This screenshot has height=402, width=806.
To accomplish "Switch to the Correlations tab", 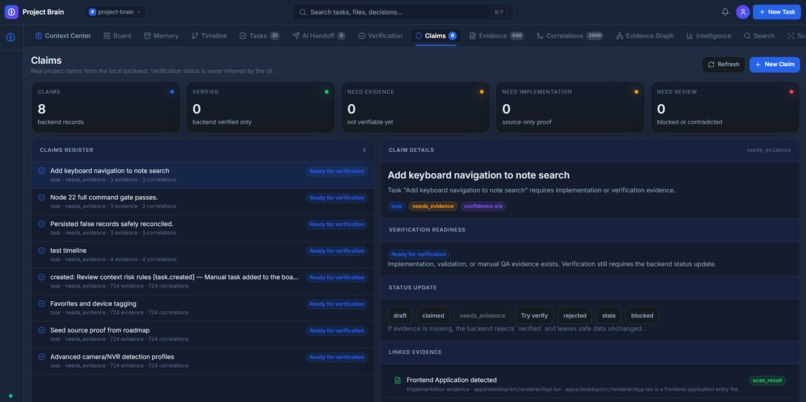I will pos(570,36).
